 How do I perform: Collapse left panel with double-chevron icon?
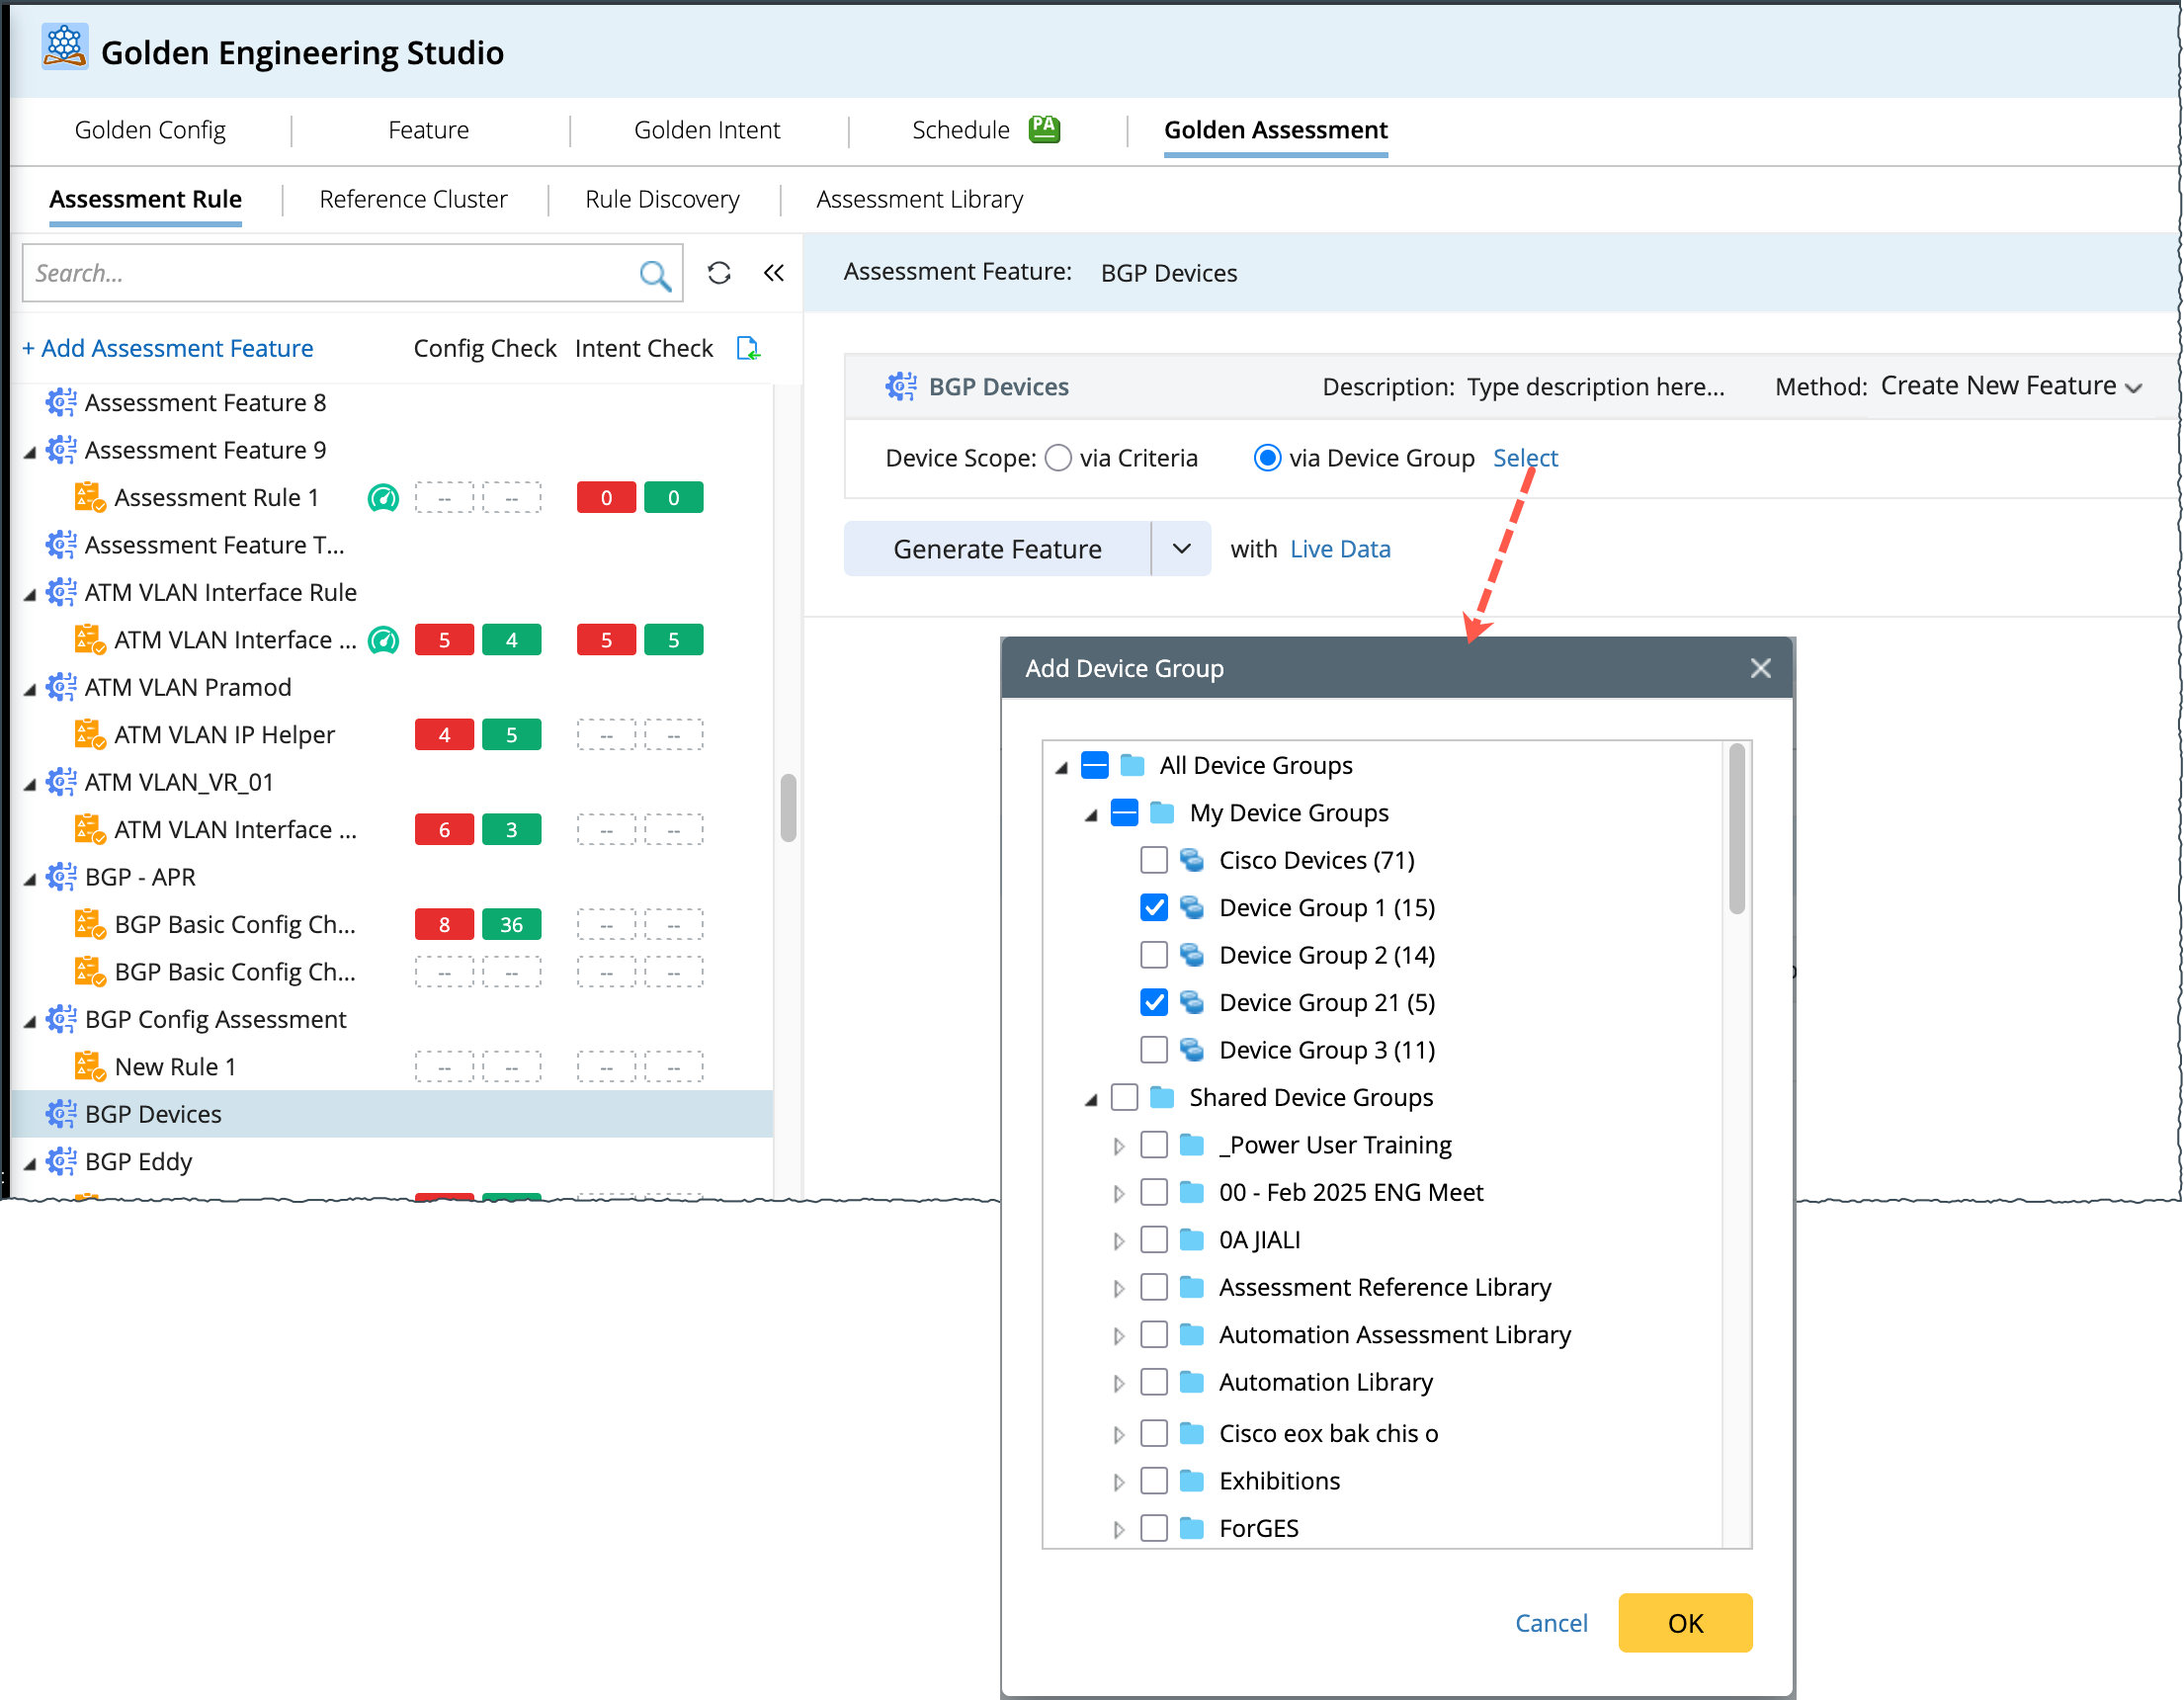pos(774,273)
